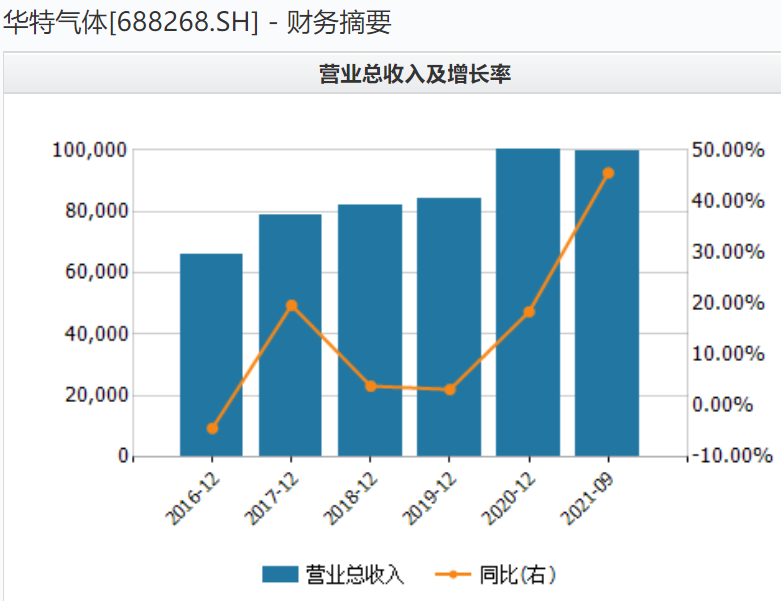Screen dimensions: 781x601
Task: Click the 2017-12 x-axis label
Action: tap(272, 498)
